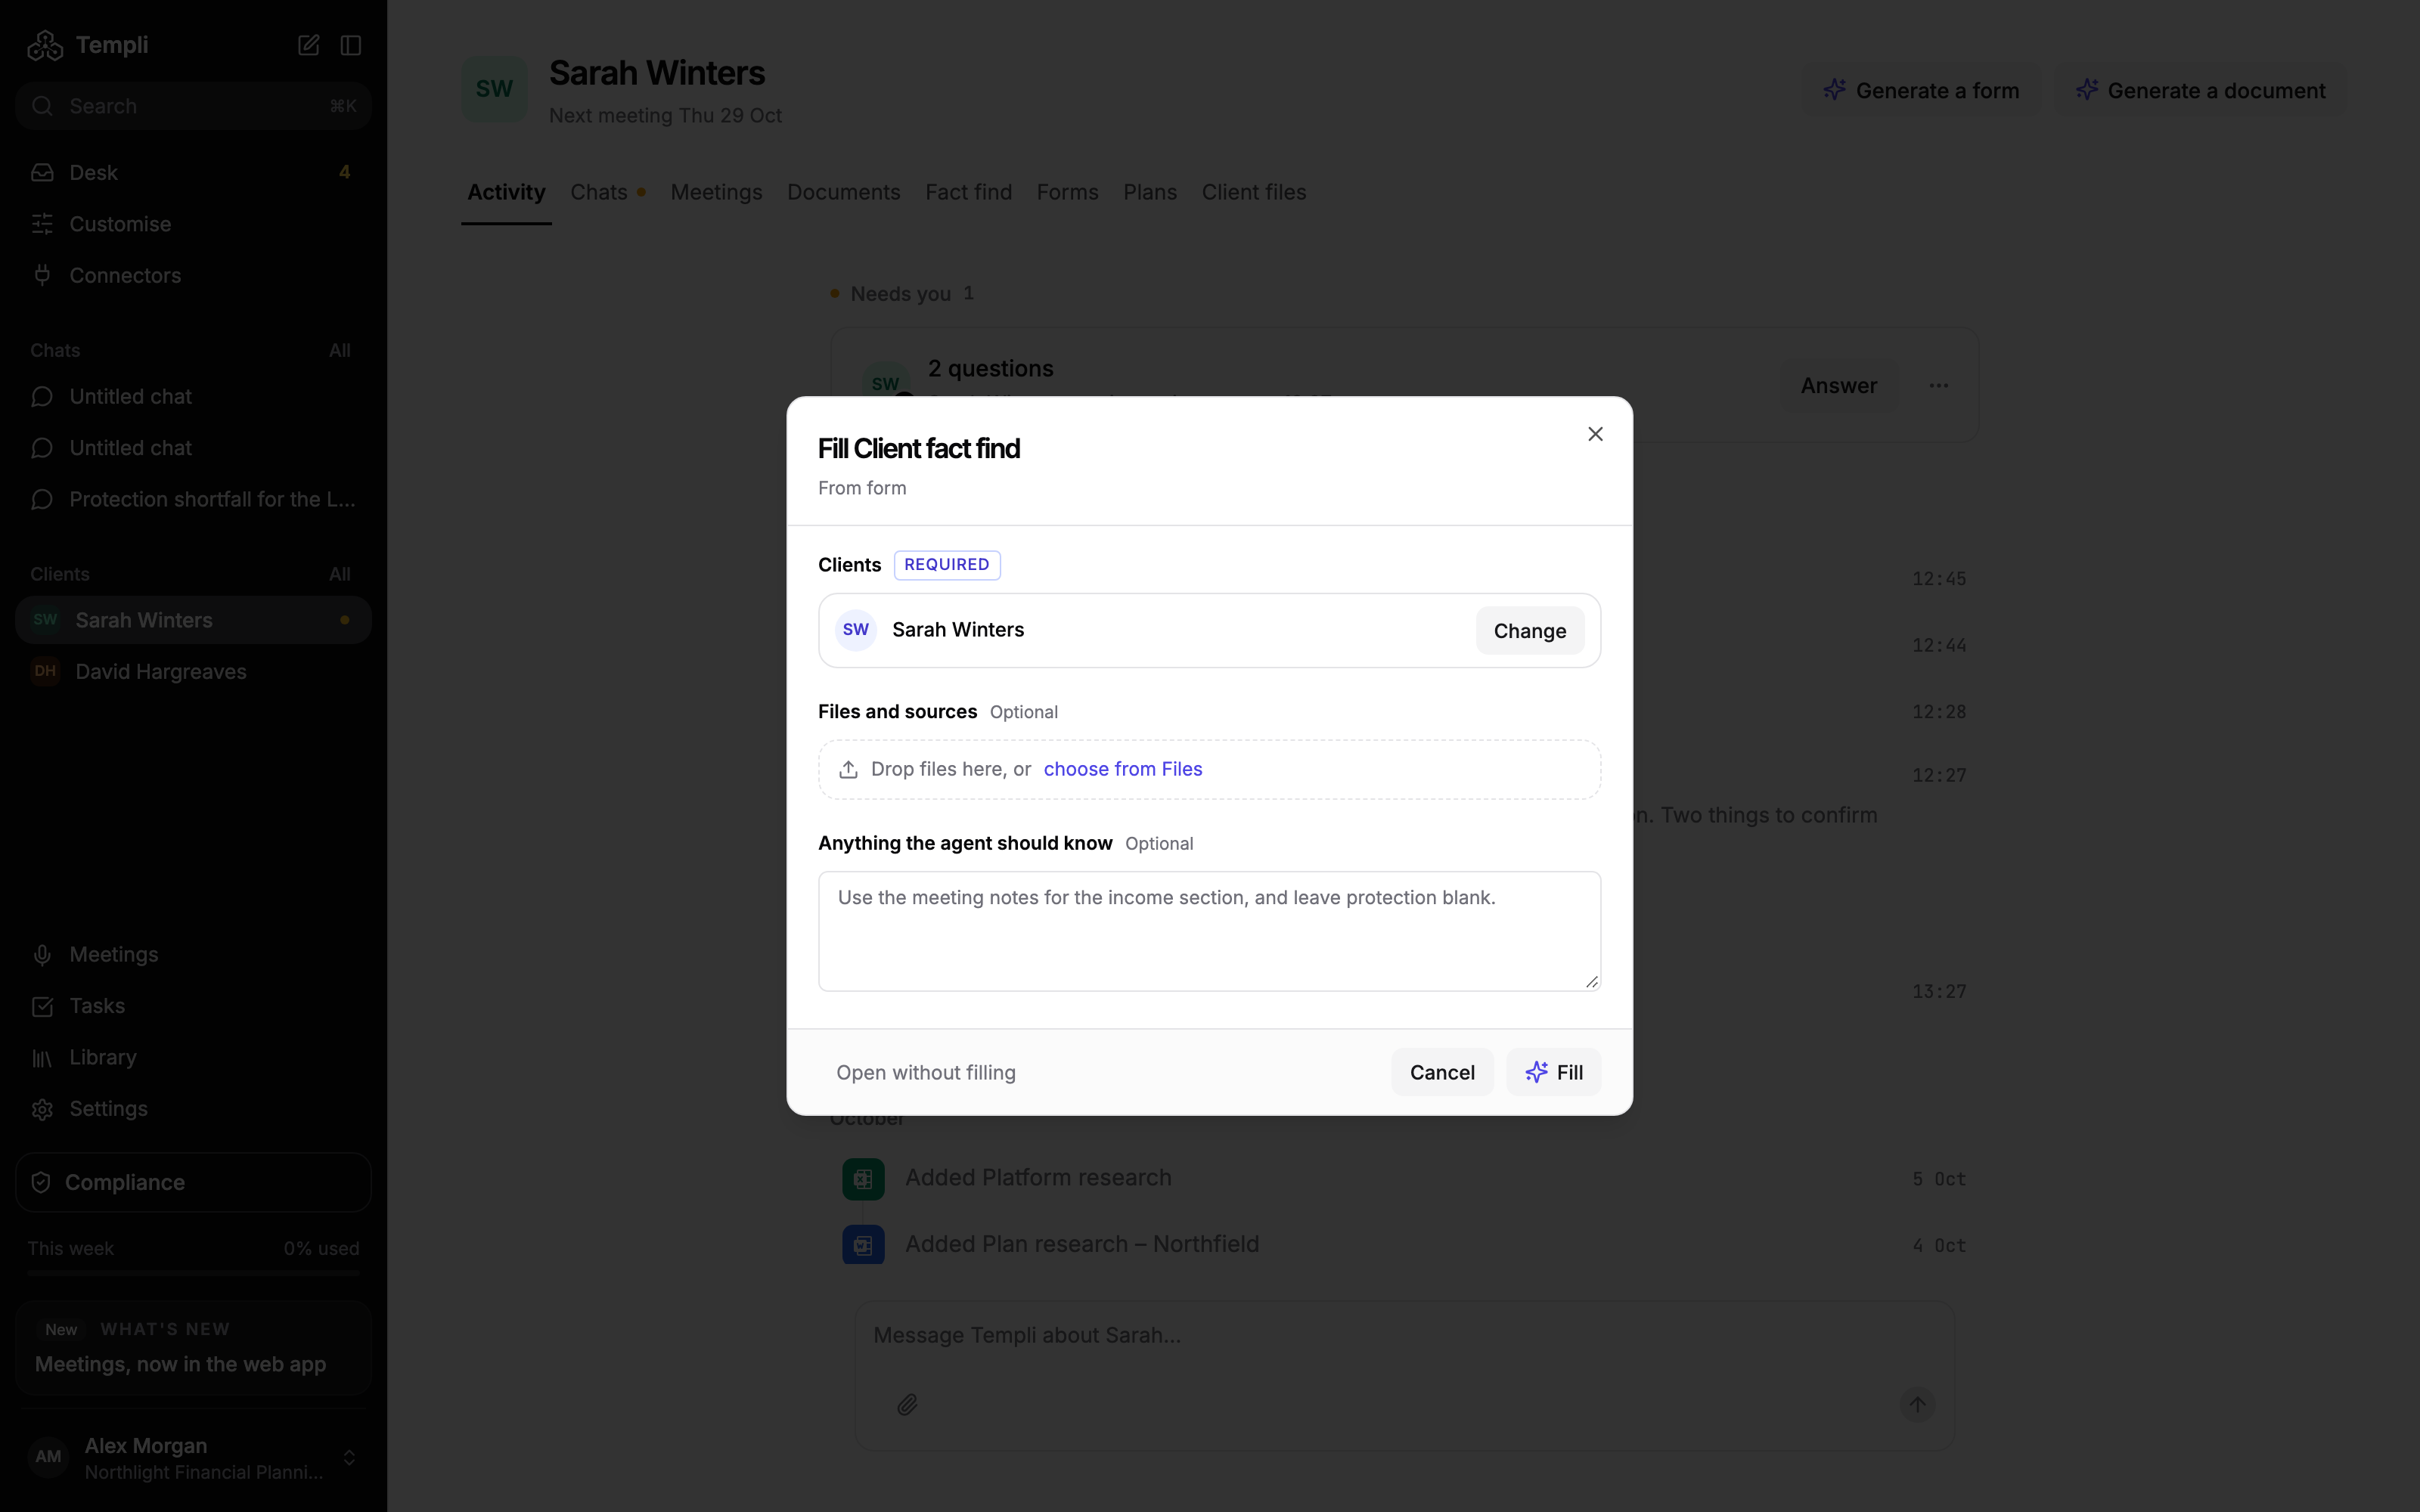The image size is (2420, 1512).
Task: Click the choose from Files link
Action: pyautogui.click(x=1122, y=769)
